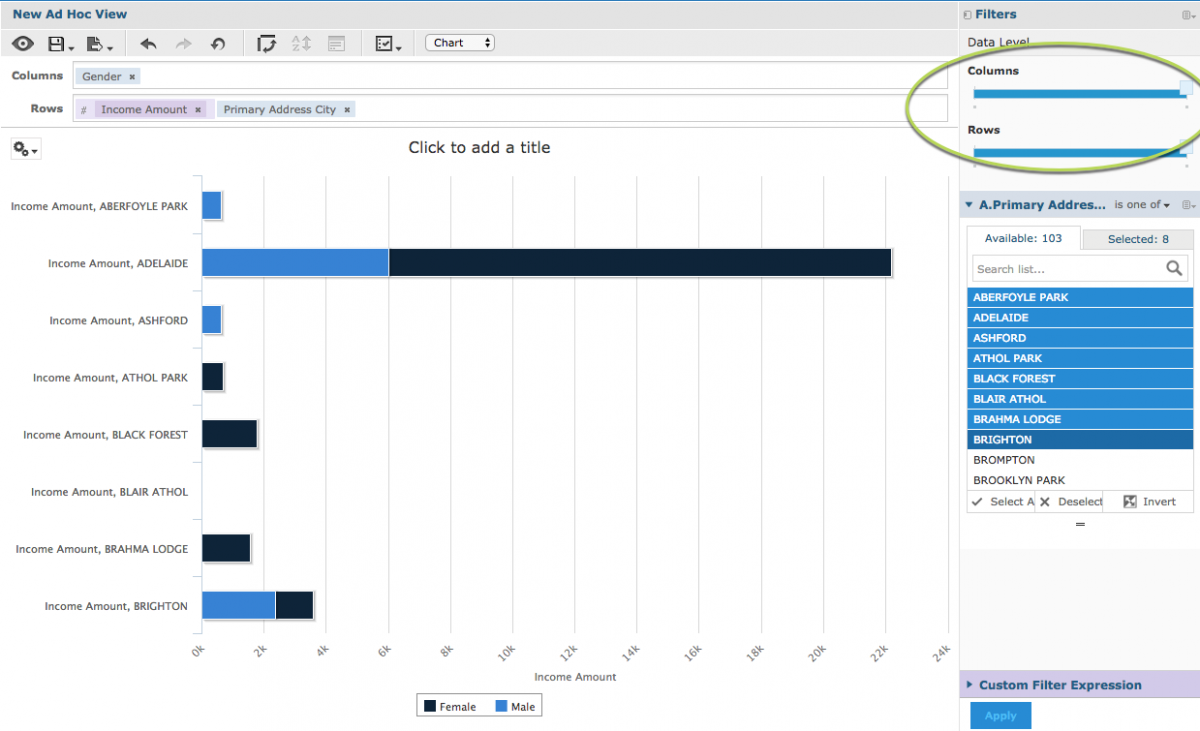Open the Chart type dropdown
The width and height of the screenshot is (1200, 731).
pyautogui.click(x=459, y=42)
